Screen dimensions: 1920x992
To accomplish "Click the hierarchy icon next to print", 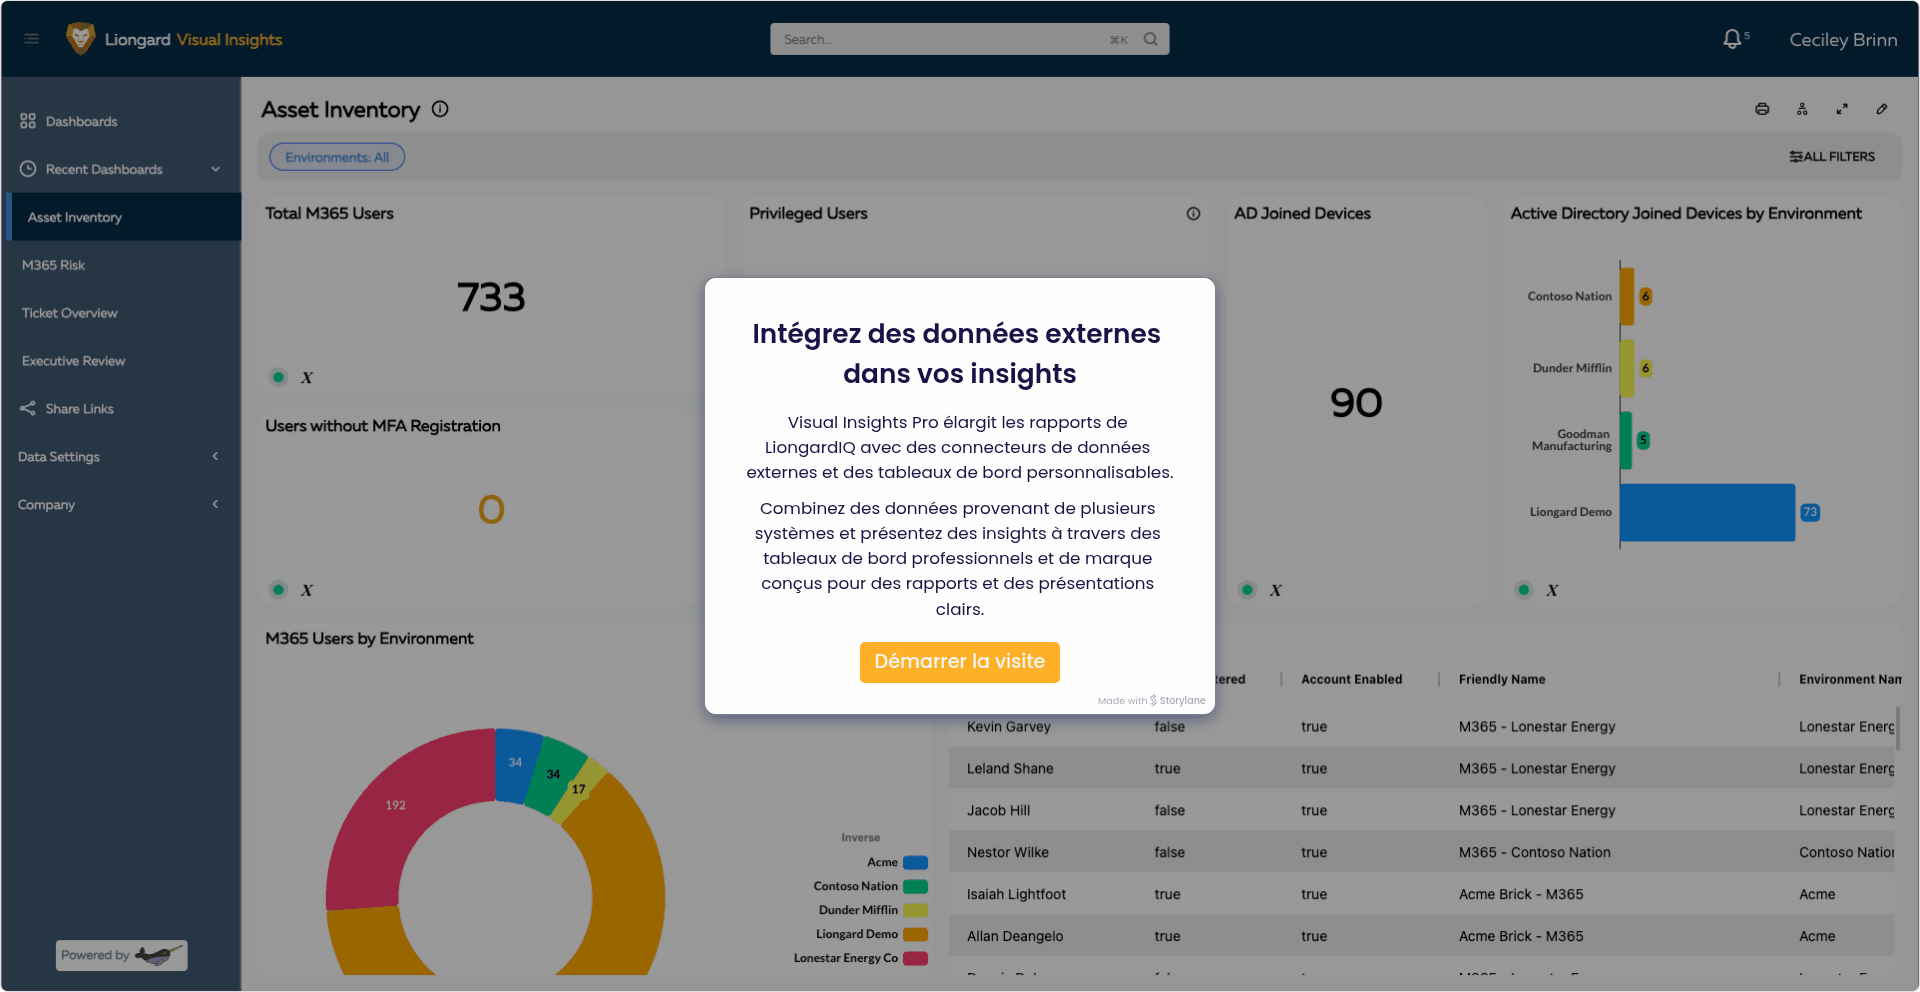I will (x=1802, y=109).
